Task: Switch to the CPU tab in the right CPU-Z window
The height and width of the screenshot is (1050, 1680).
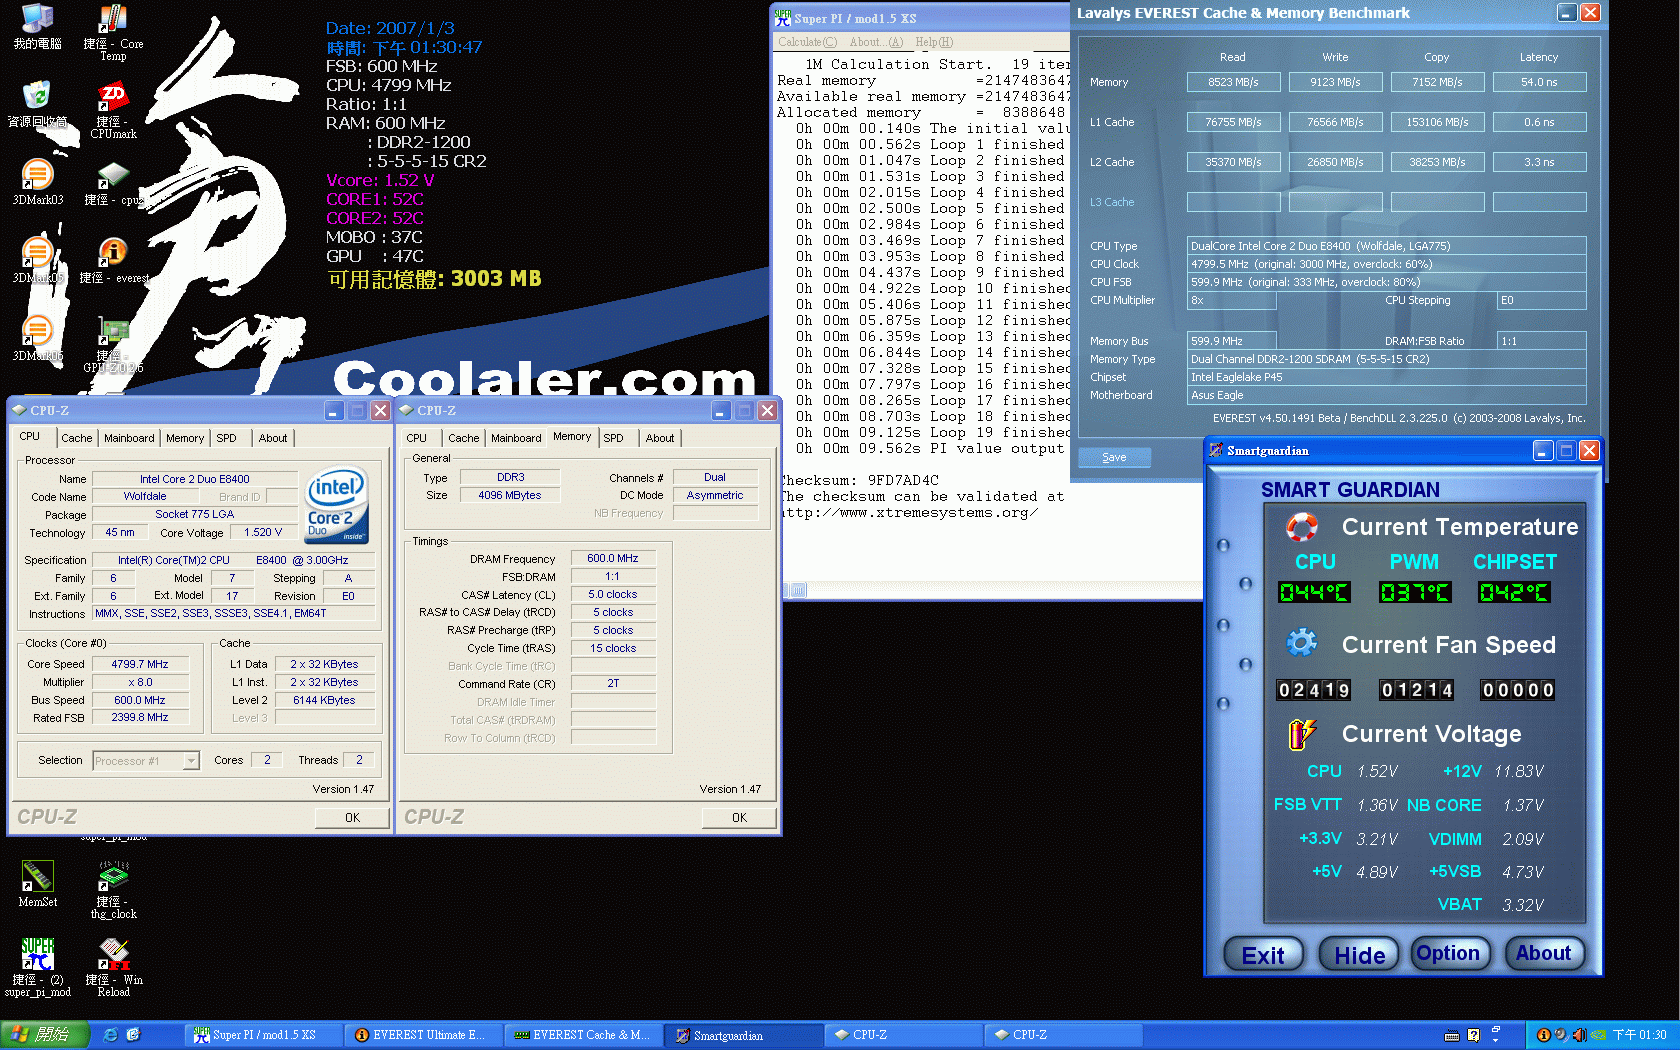Action: tap(417, 438)
